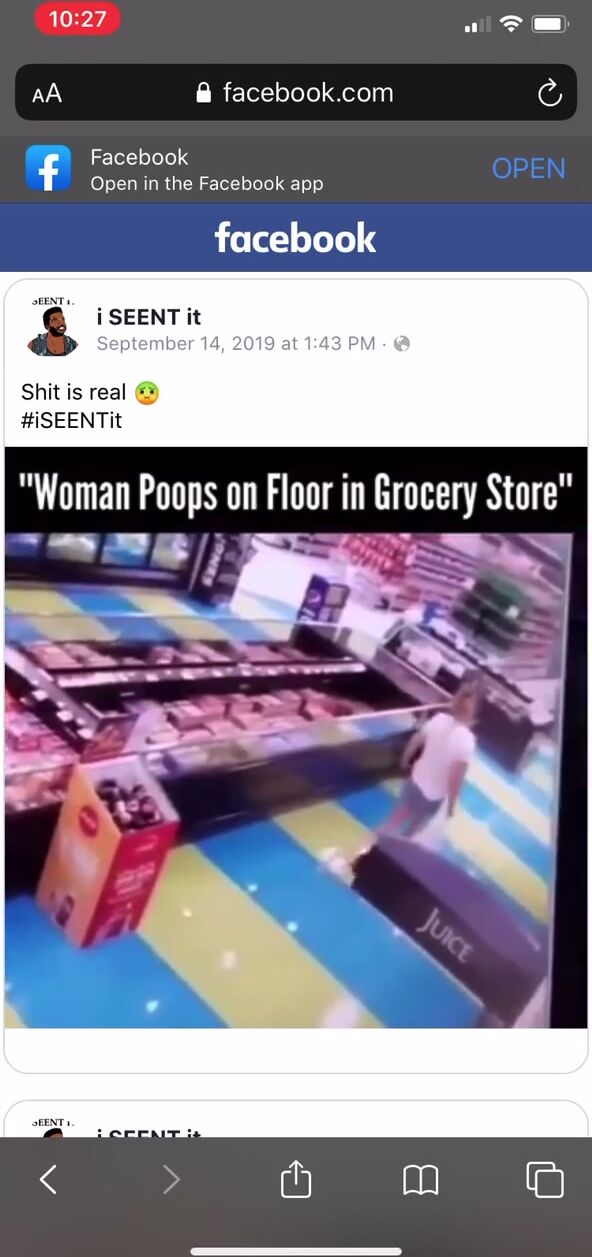Open the Safari bookmarks icon
Viewport: 592px width, 1257px height.
pyautogui.click(x=421, y=1181)
